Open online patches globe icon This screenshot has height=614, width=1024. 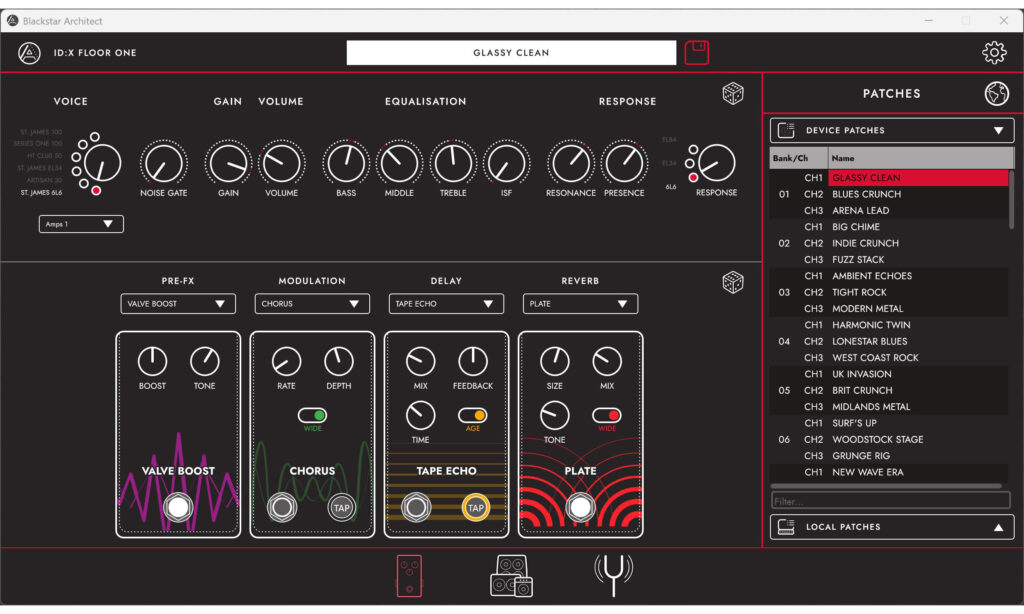(996, 94)
